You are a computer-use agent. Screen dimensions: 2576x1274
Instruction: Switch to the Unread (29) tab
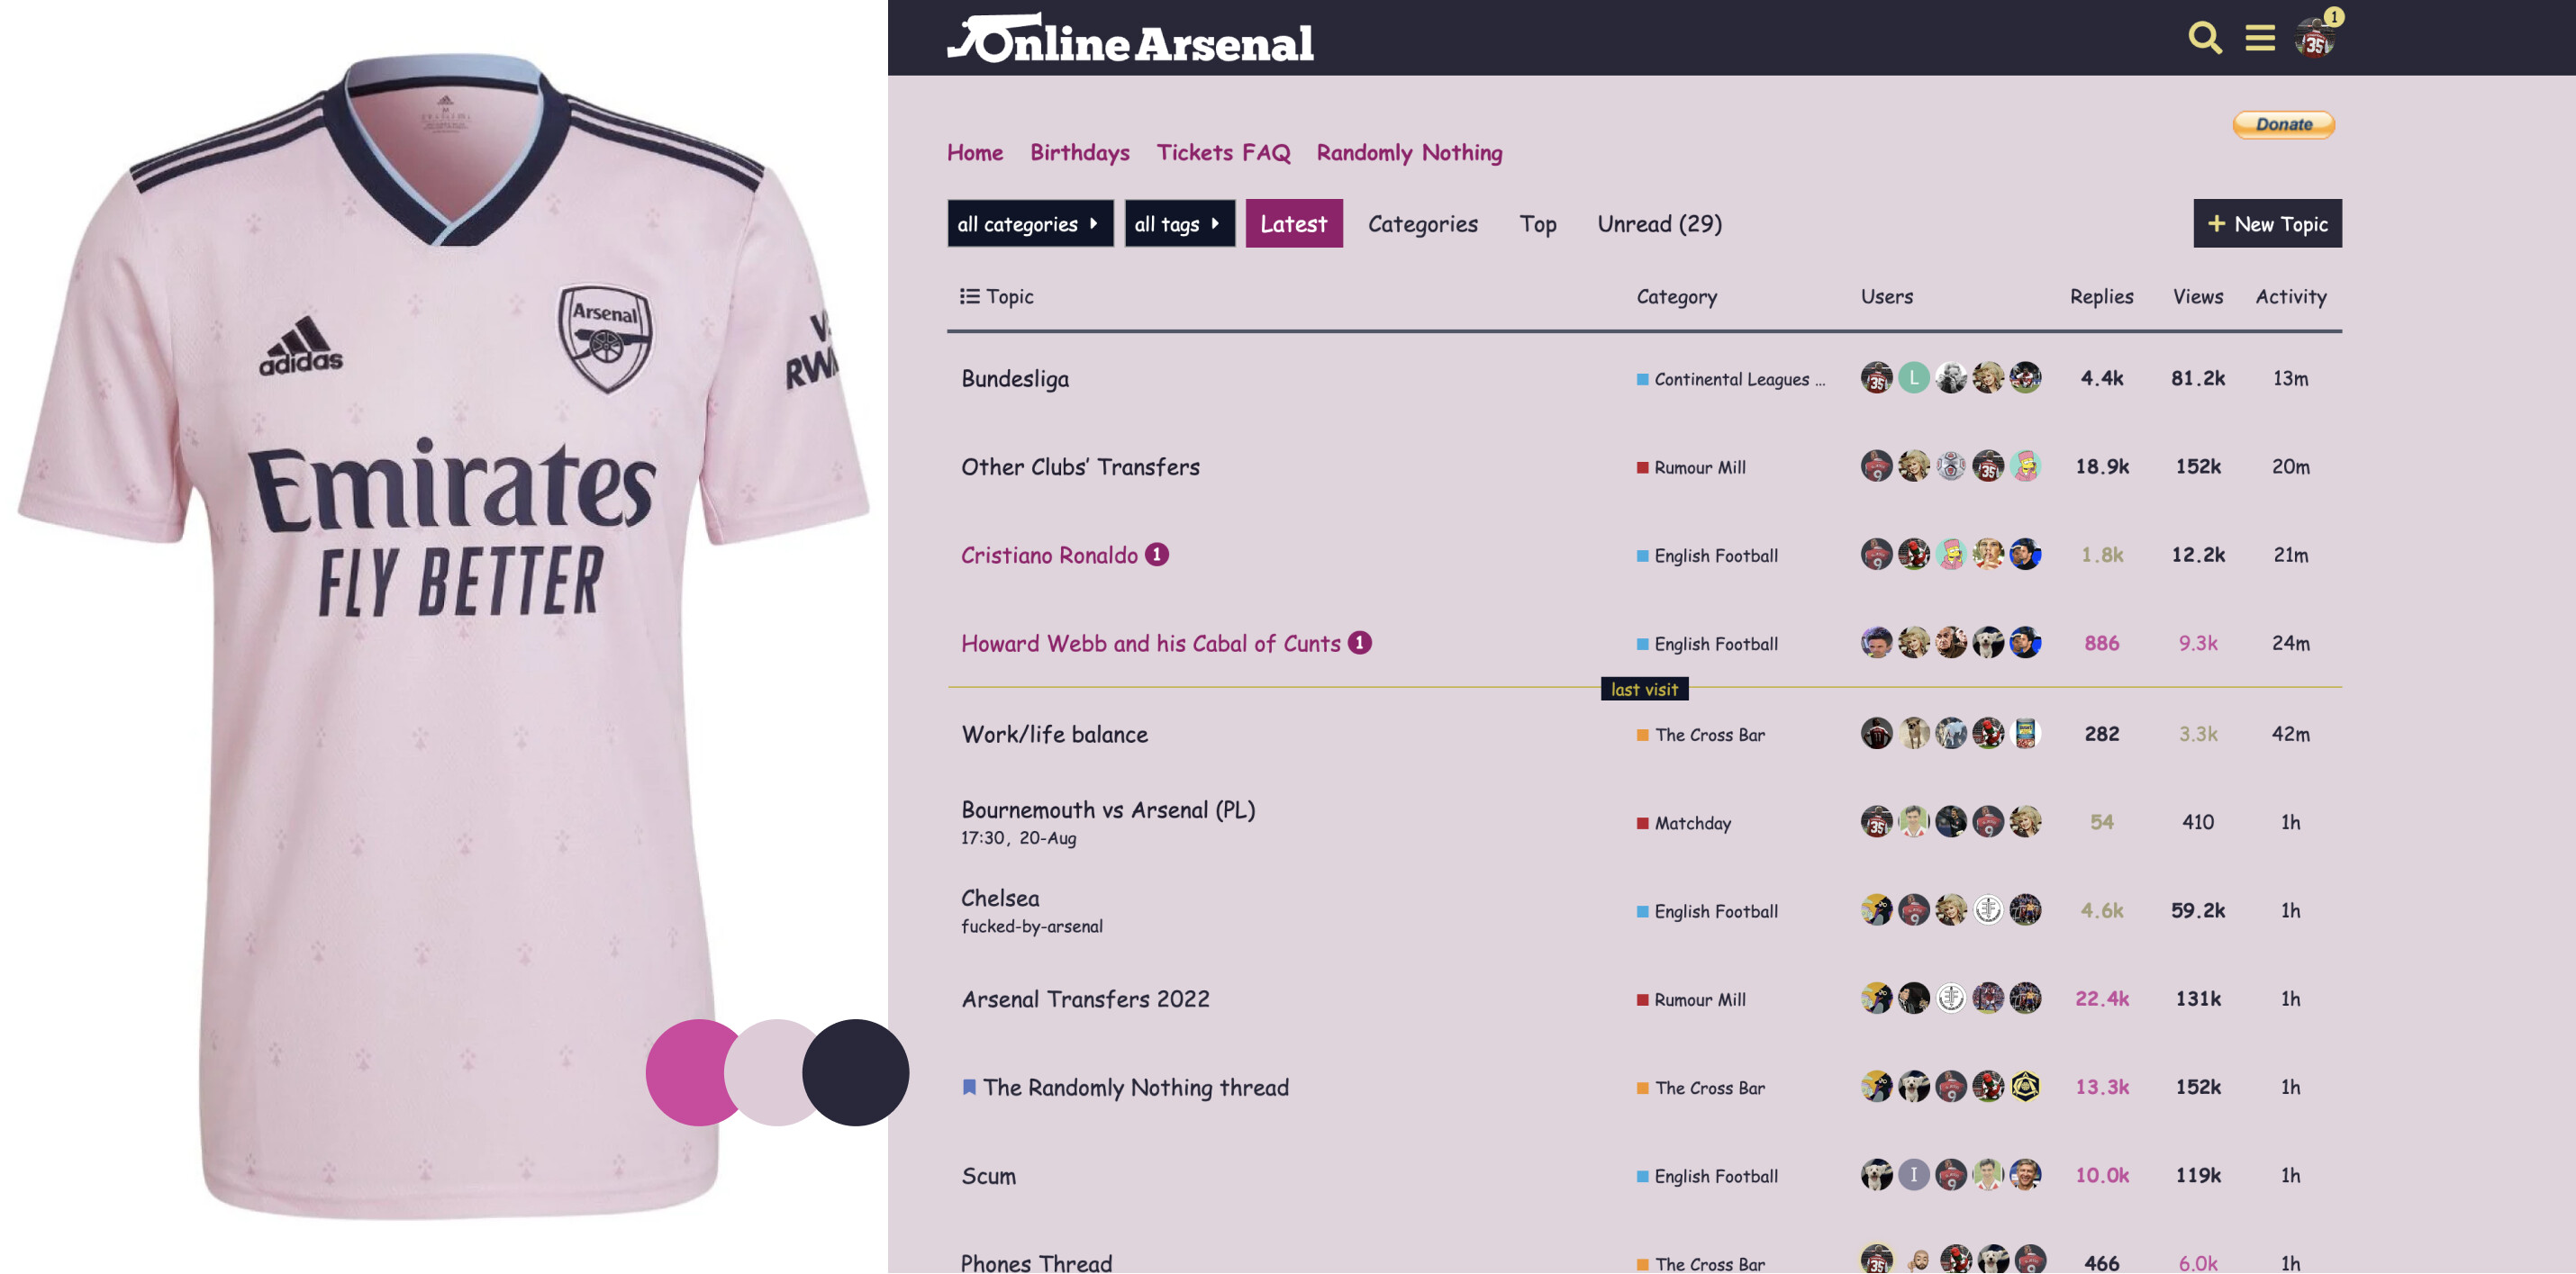(x=1659, y=223)
